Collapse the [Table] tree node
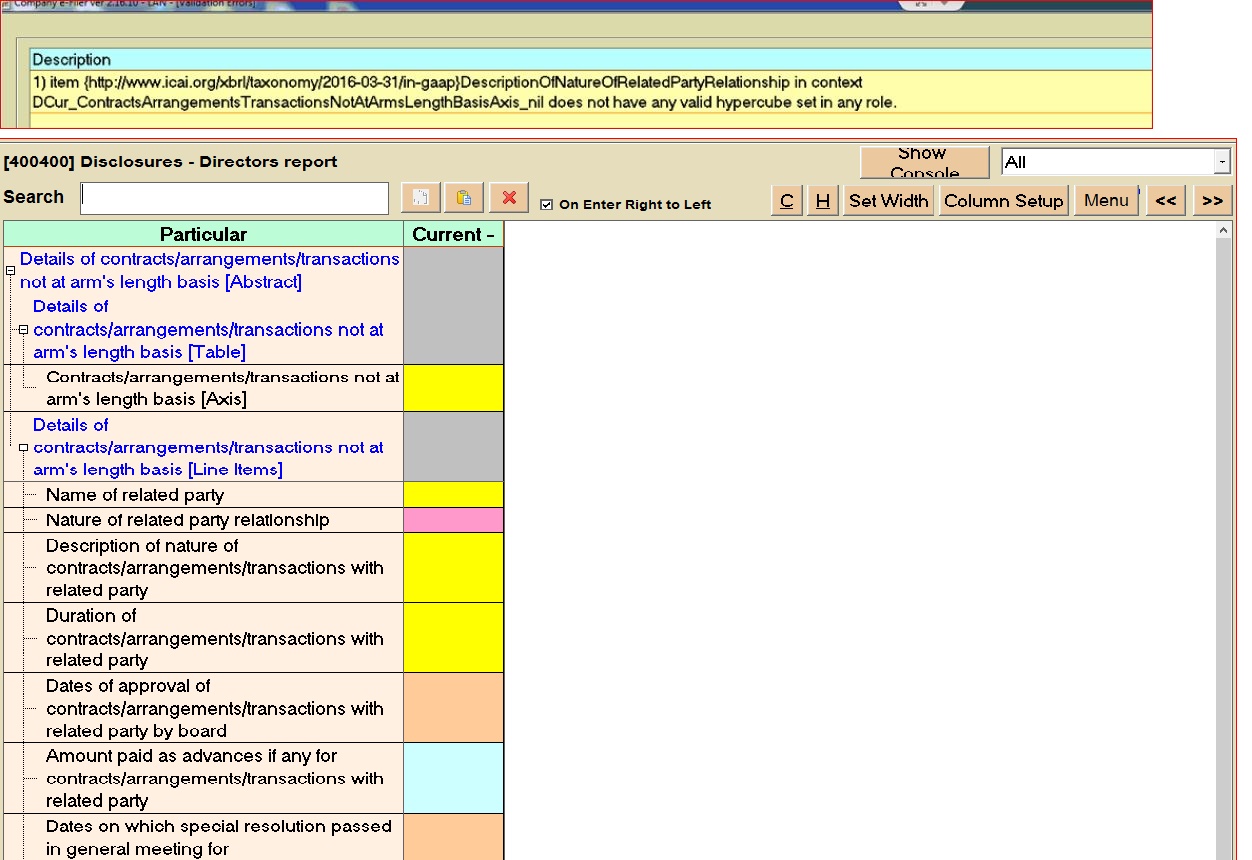This screenshot has height=860, width=1252. (23, 330)
